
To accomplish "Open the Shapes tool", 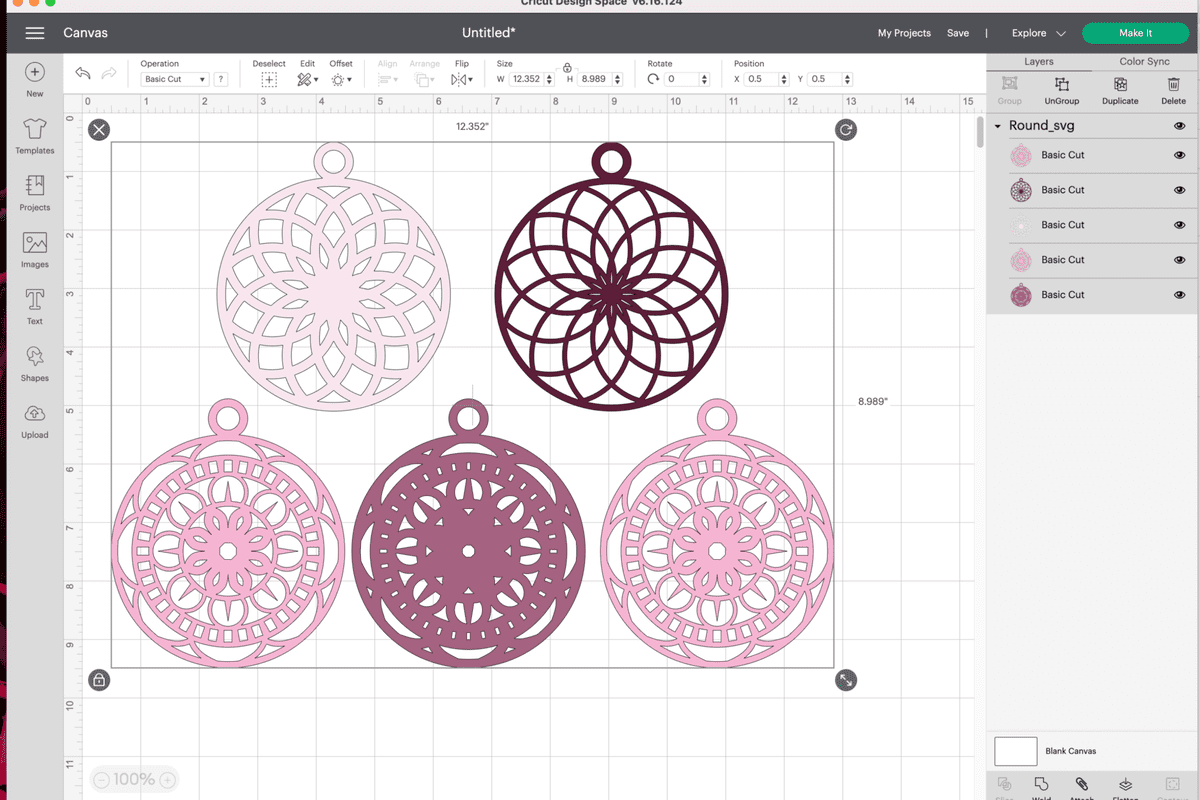I will [35, 357].
